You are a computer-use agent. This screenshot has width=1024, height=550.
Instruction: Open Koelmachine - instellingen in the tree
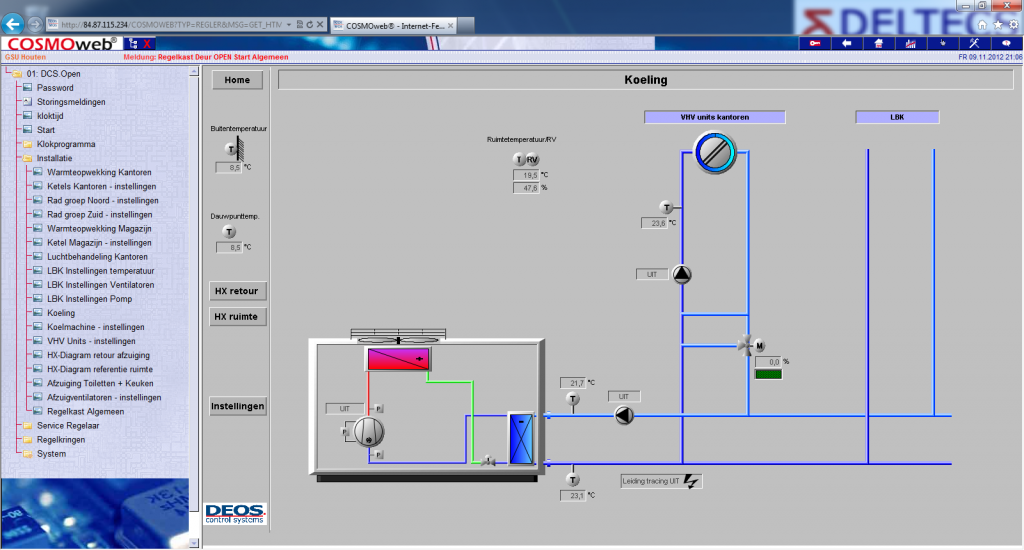click(x=95, y=327)
